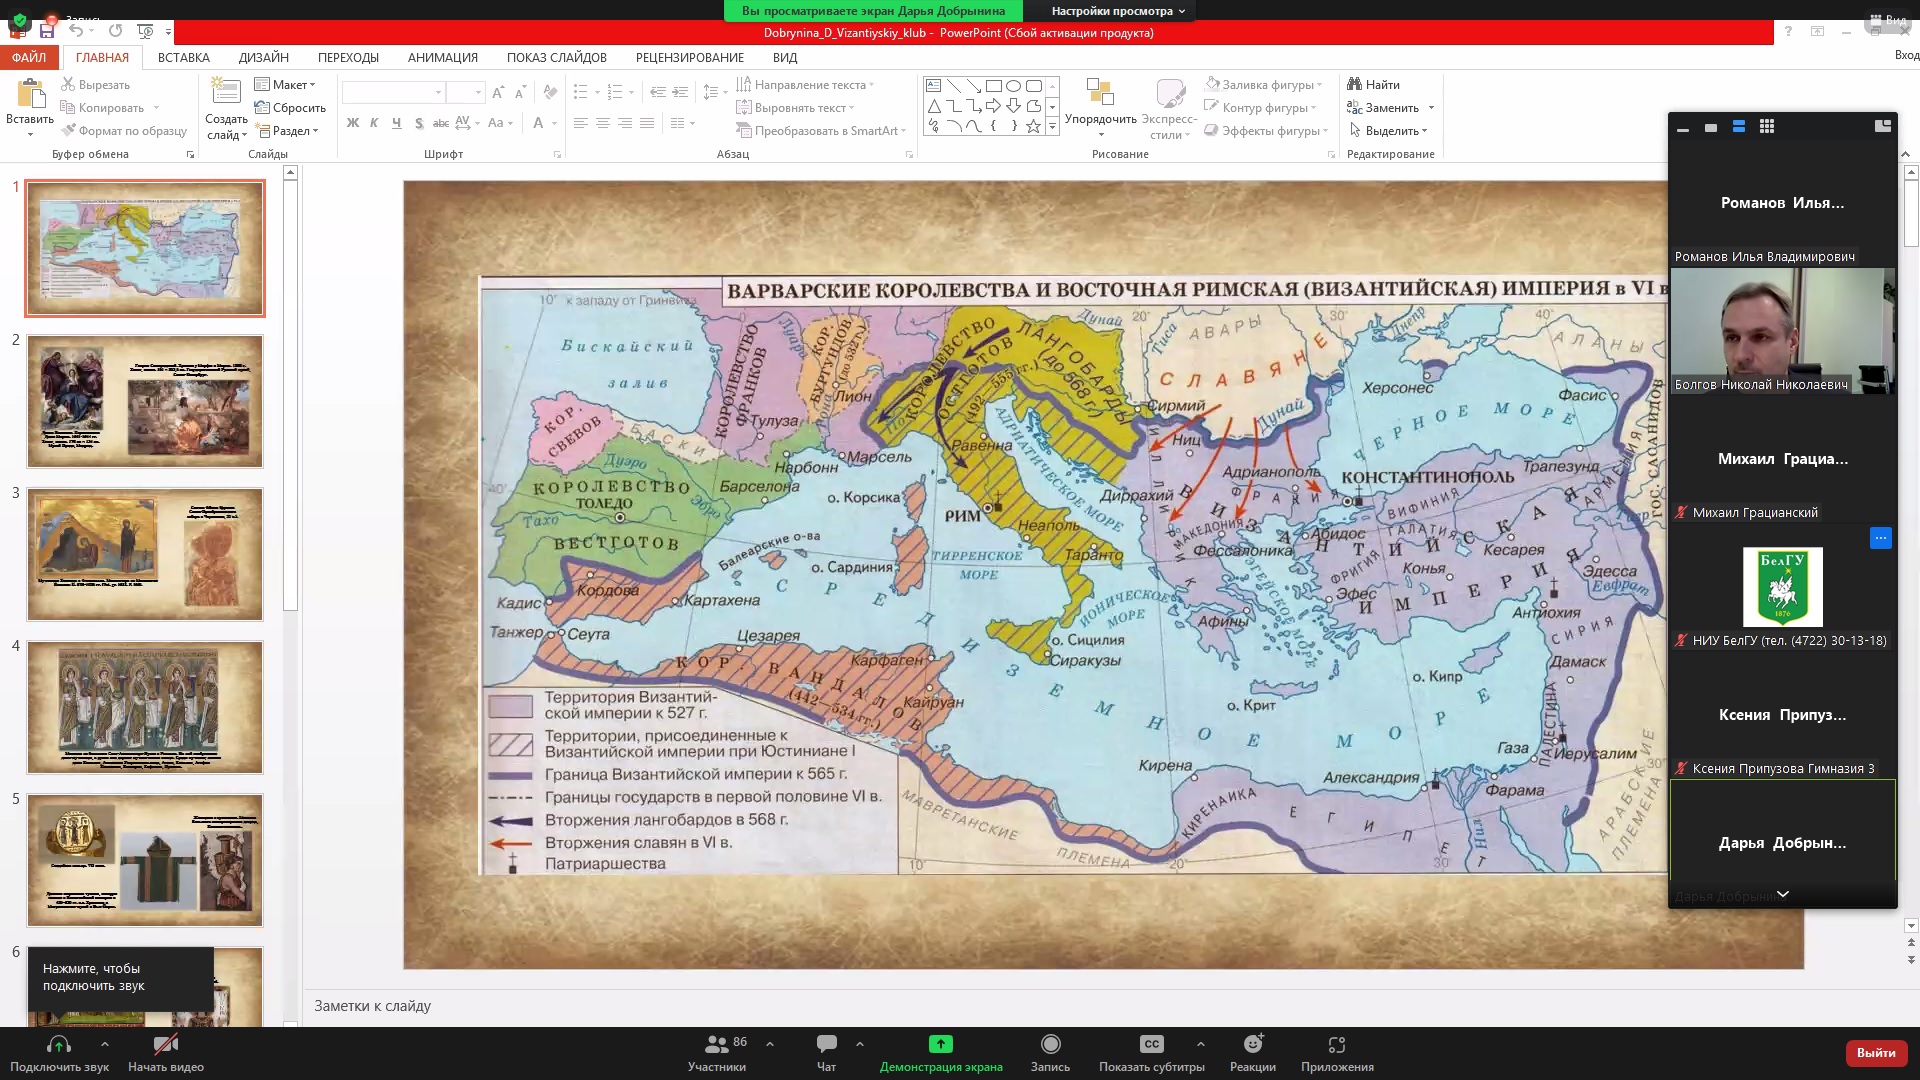Switch to the Animation ribbon tab
Image resolution: width=1920 pixels, height=1080 pixels.
(x=442, y=57)
